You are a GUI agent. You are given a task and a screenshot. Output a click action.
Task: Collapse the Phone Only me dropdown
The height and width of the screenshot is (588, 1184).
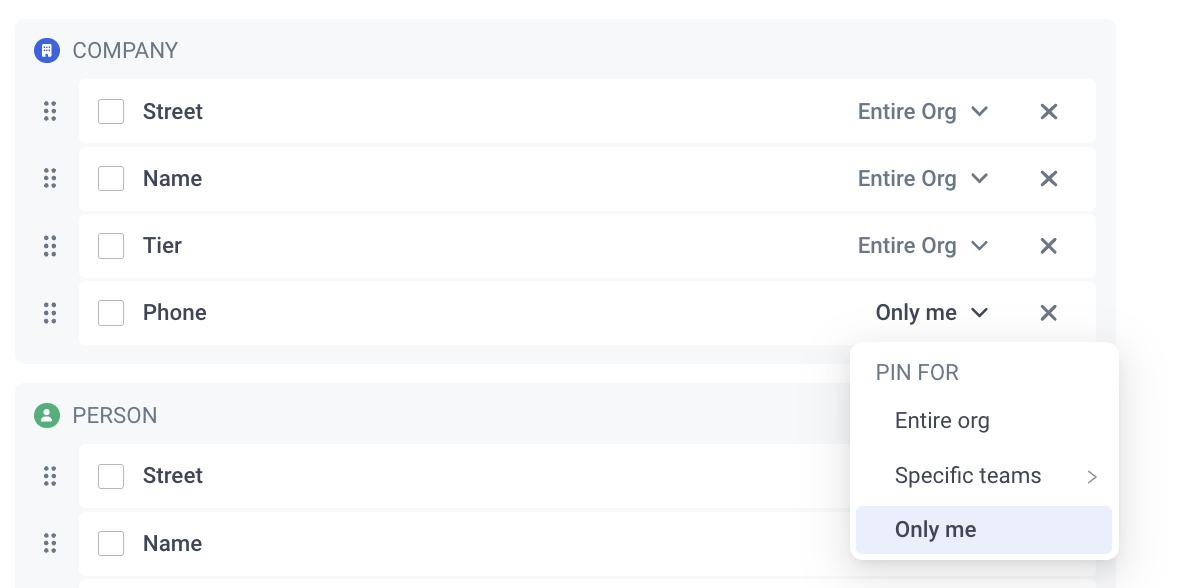(x=932, y=313)
